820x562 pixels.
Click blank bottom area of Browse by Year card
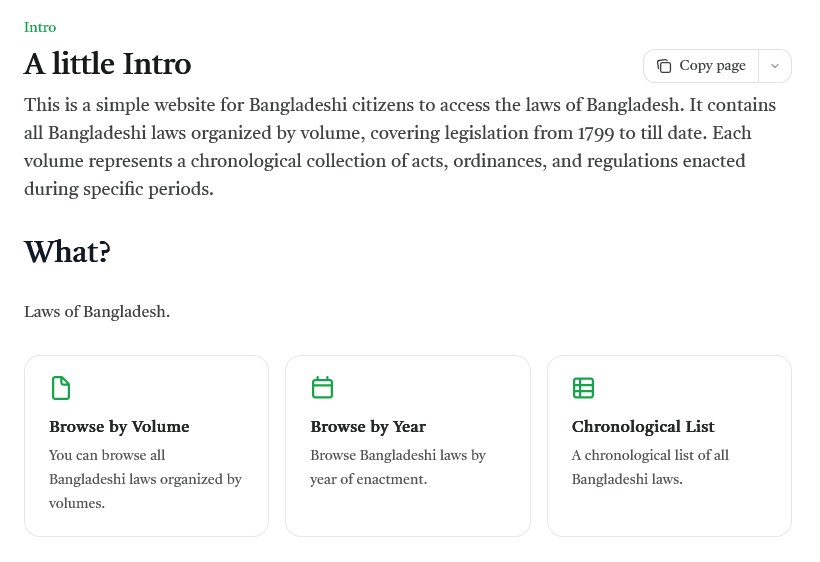(x=407, y=514)
